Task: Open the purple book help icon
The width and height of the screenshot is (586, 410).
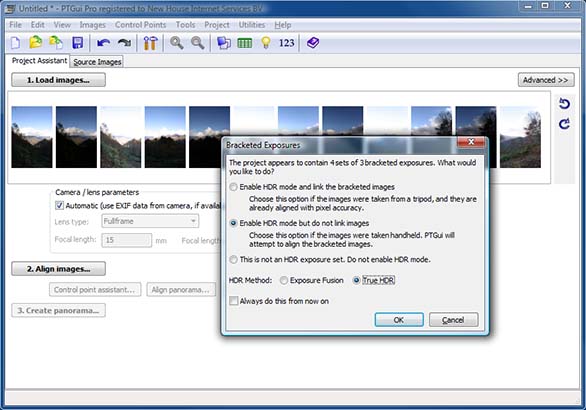Action: click(313, 43)
